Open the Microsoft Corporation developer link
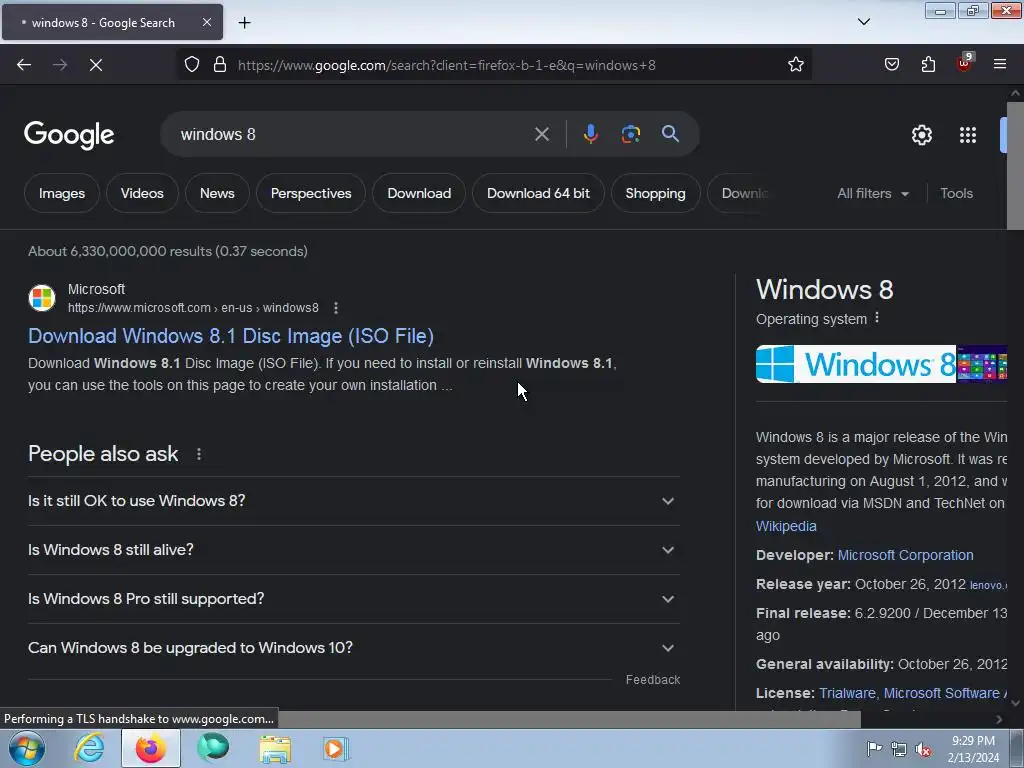This screenshot has height=768, width=1024. pyautogui.click(x=905, y=555)
